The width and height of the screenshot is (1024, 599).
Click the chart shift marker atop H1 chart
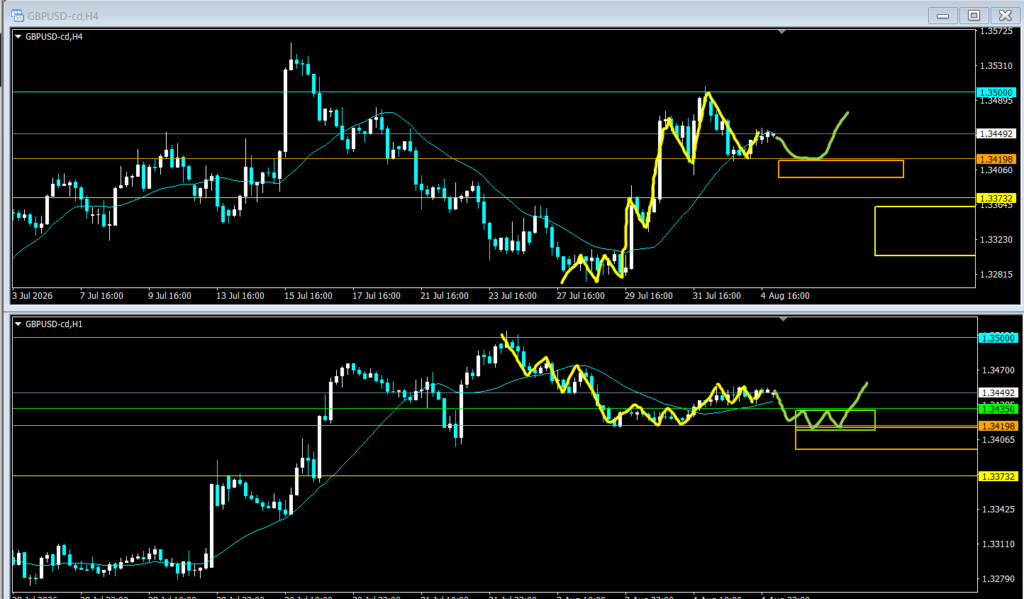point(782,319)
